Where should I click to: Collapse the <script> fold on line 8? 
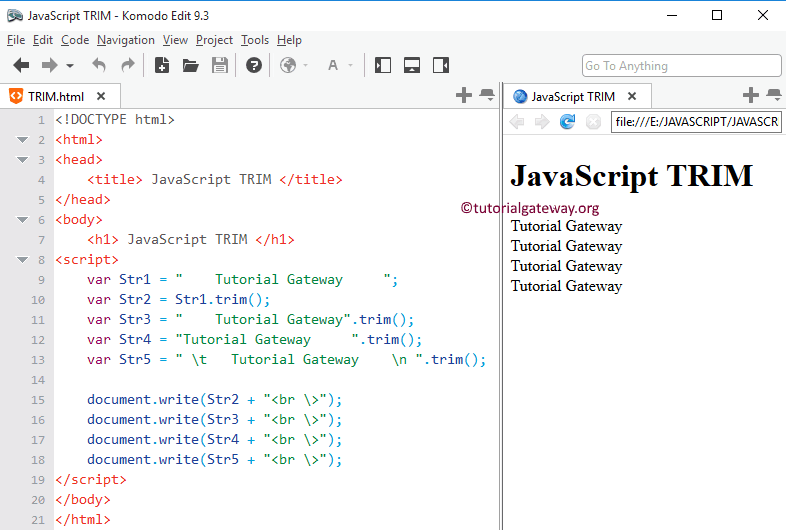pos(23,260)
